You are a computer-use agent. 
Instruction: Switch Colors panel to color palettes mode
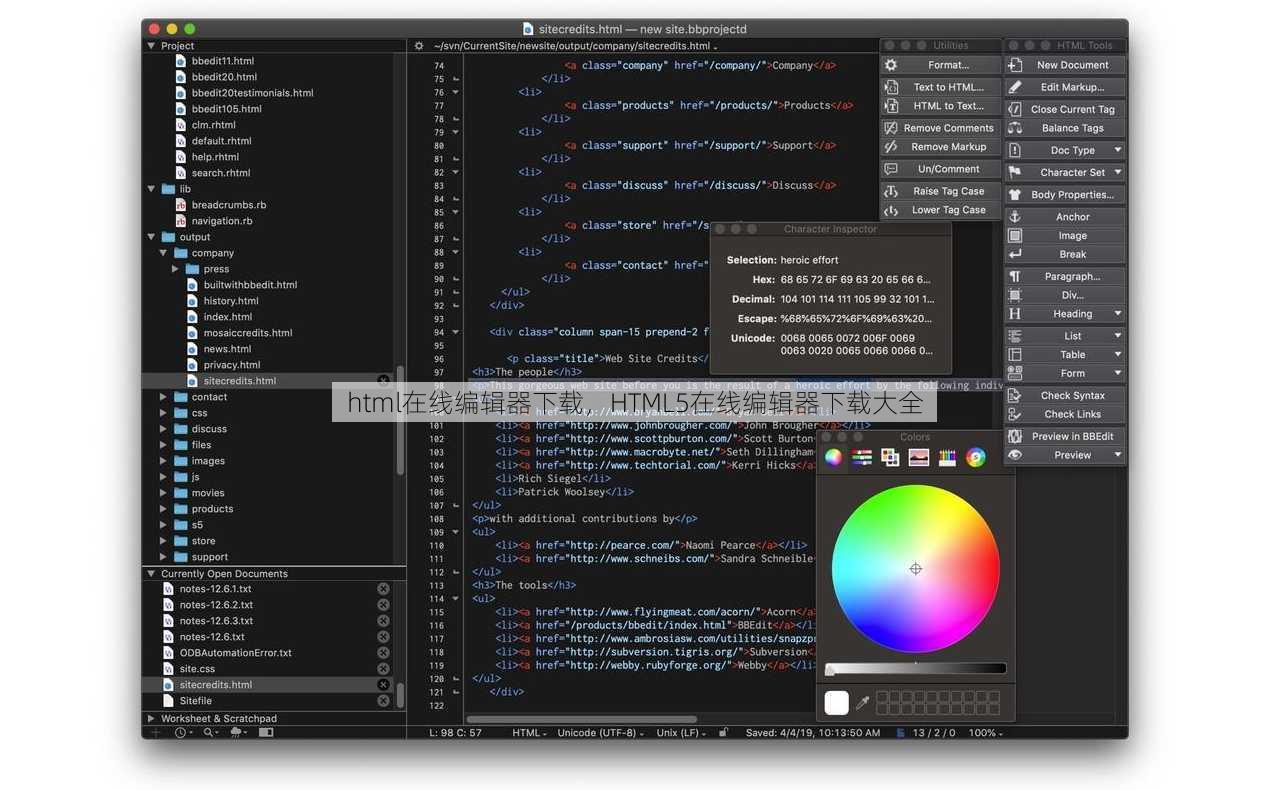pyautogui.click(x=890, y=458)
